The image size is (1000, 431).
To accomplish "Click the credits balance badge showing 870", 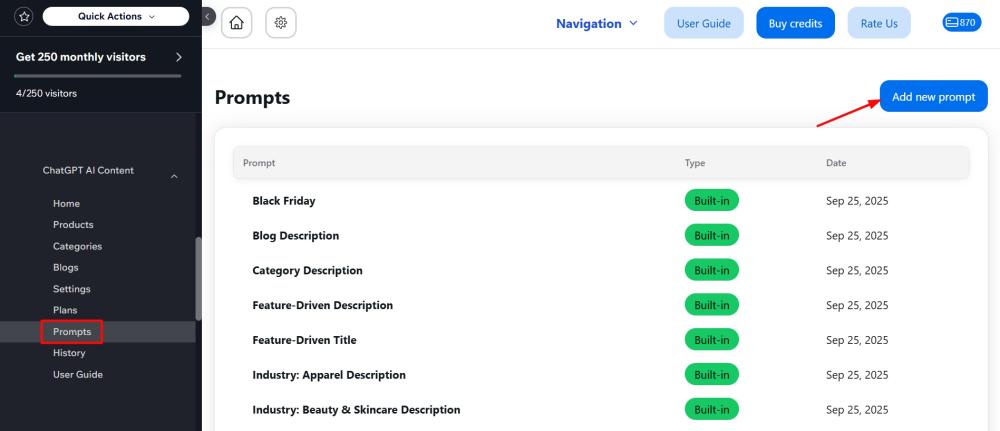I will pyautogui.click(x=961, y=23).
